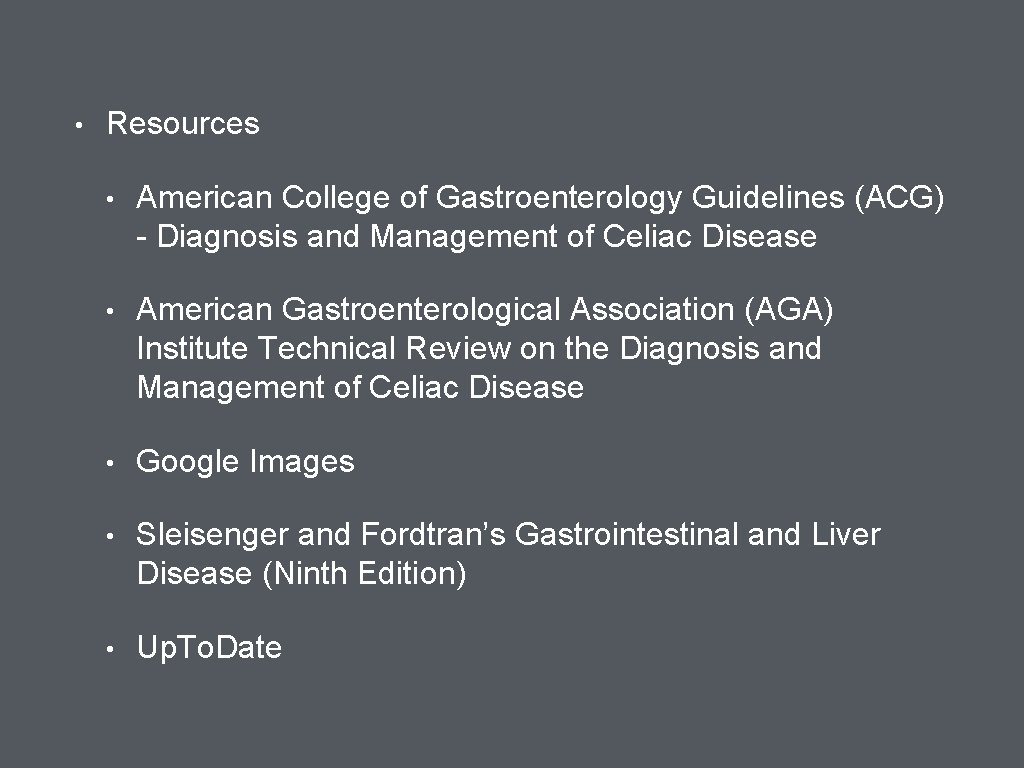Click the (AGA) abbreviation text
This screenshot has width=1024, height=768.
pos(789,310)
